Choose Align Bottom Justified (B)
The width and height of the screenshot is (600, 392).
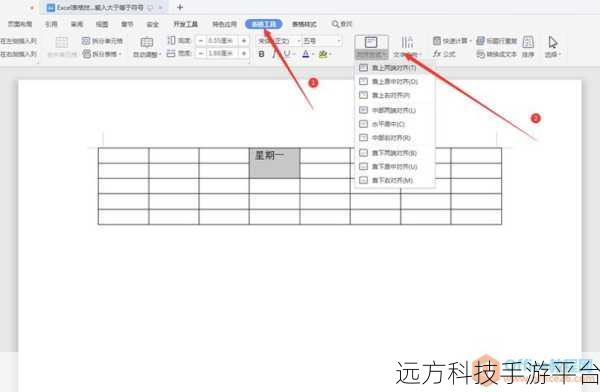point(395,153)
